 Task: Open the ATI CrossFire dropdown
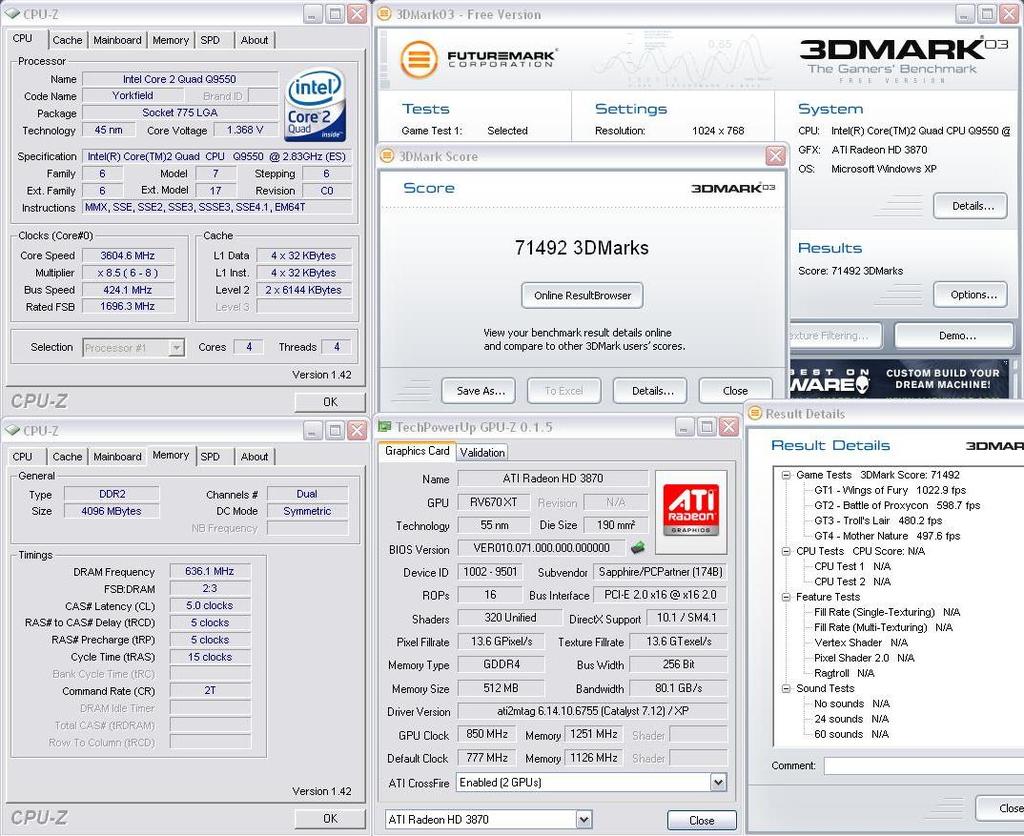[x=718, y=782]
